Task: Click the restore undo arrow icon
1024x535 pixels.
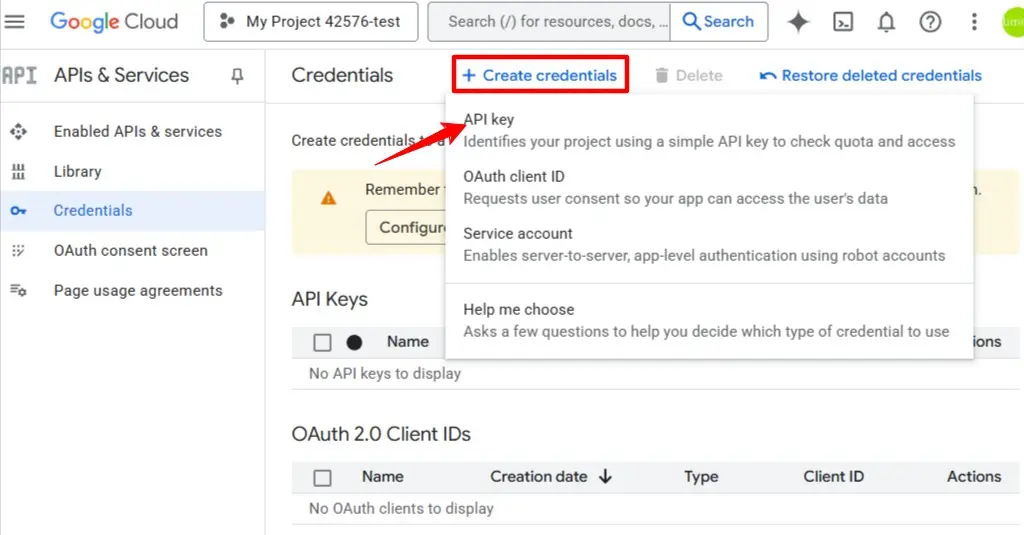Action: click(x=768, y=76)
